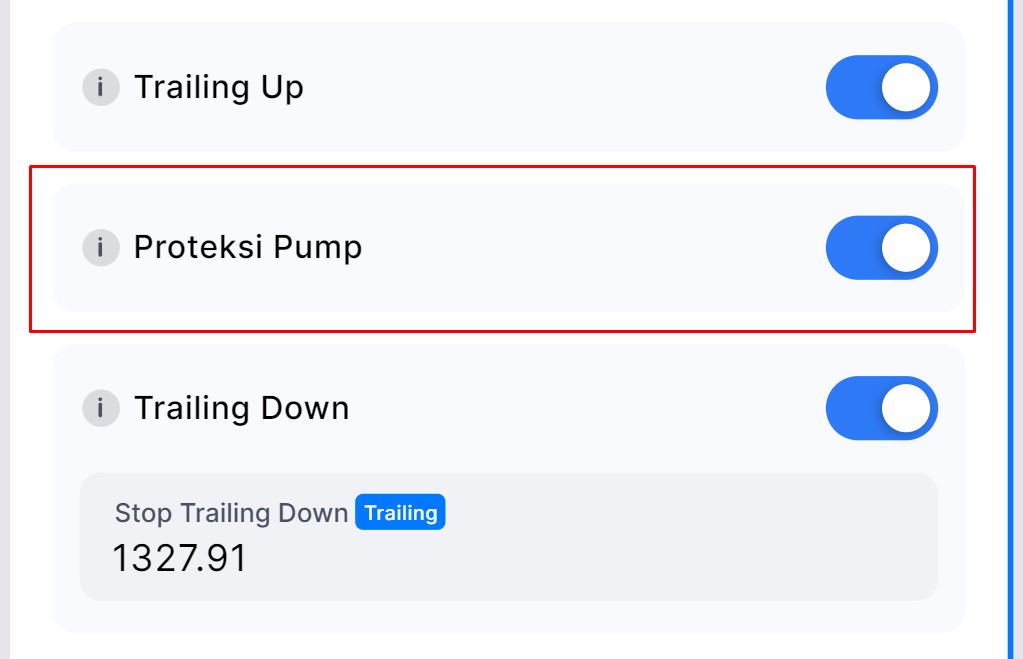Open the Proteksi Pump info icon
The width and height of the screenshot is (1023, 659).
pos(101,247)
